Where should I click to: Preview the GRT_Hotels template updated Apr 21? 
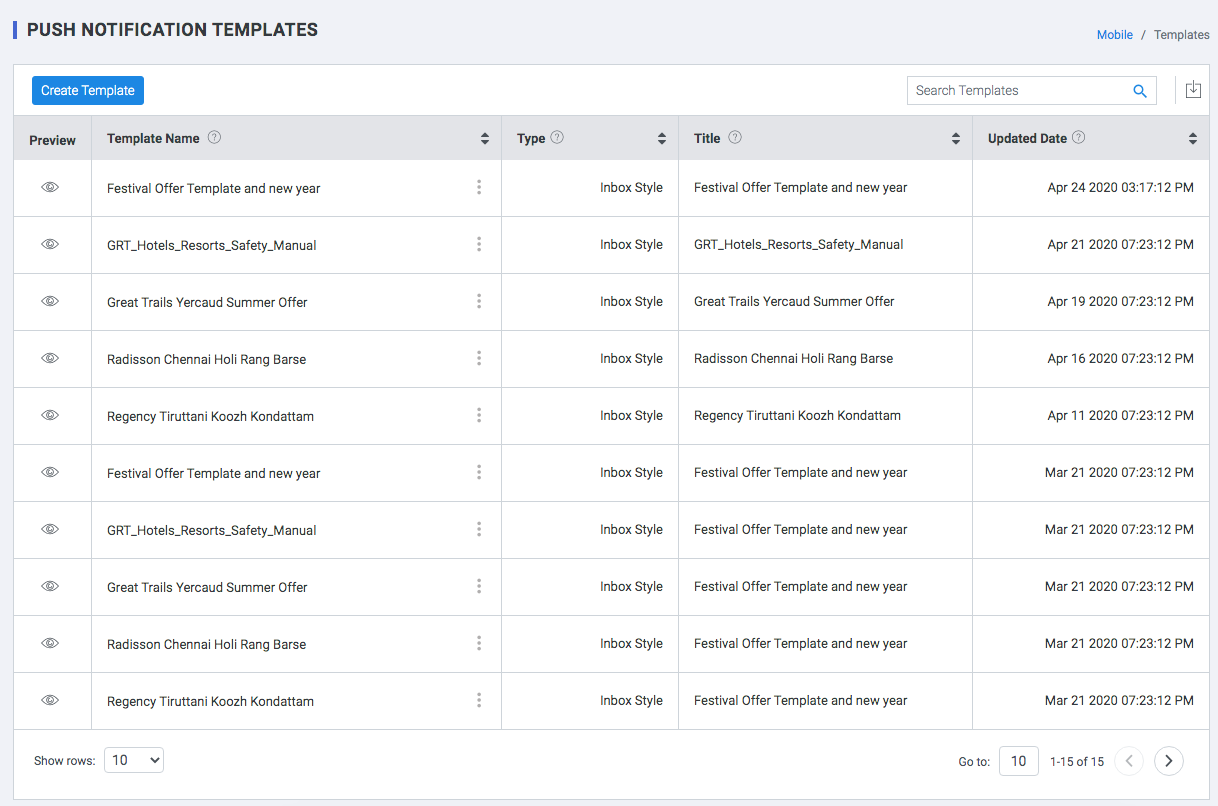pos(50,244)
